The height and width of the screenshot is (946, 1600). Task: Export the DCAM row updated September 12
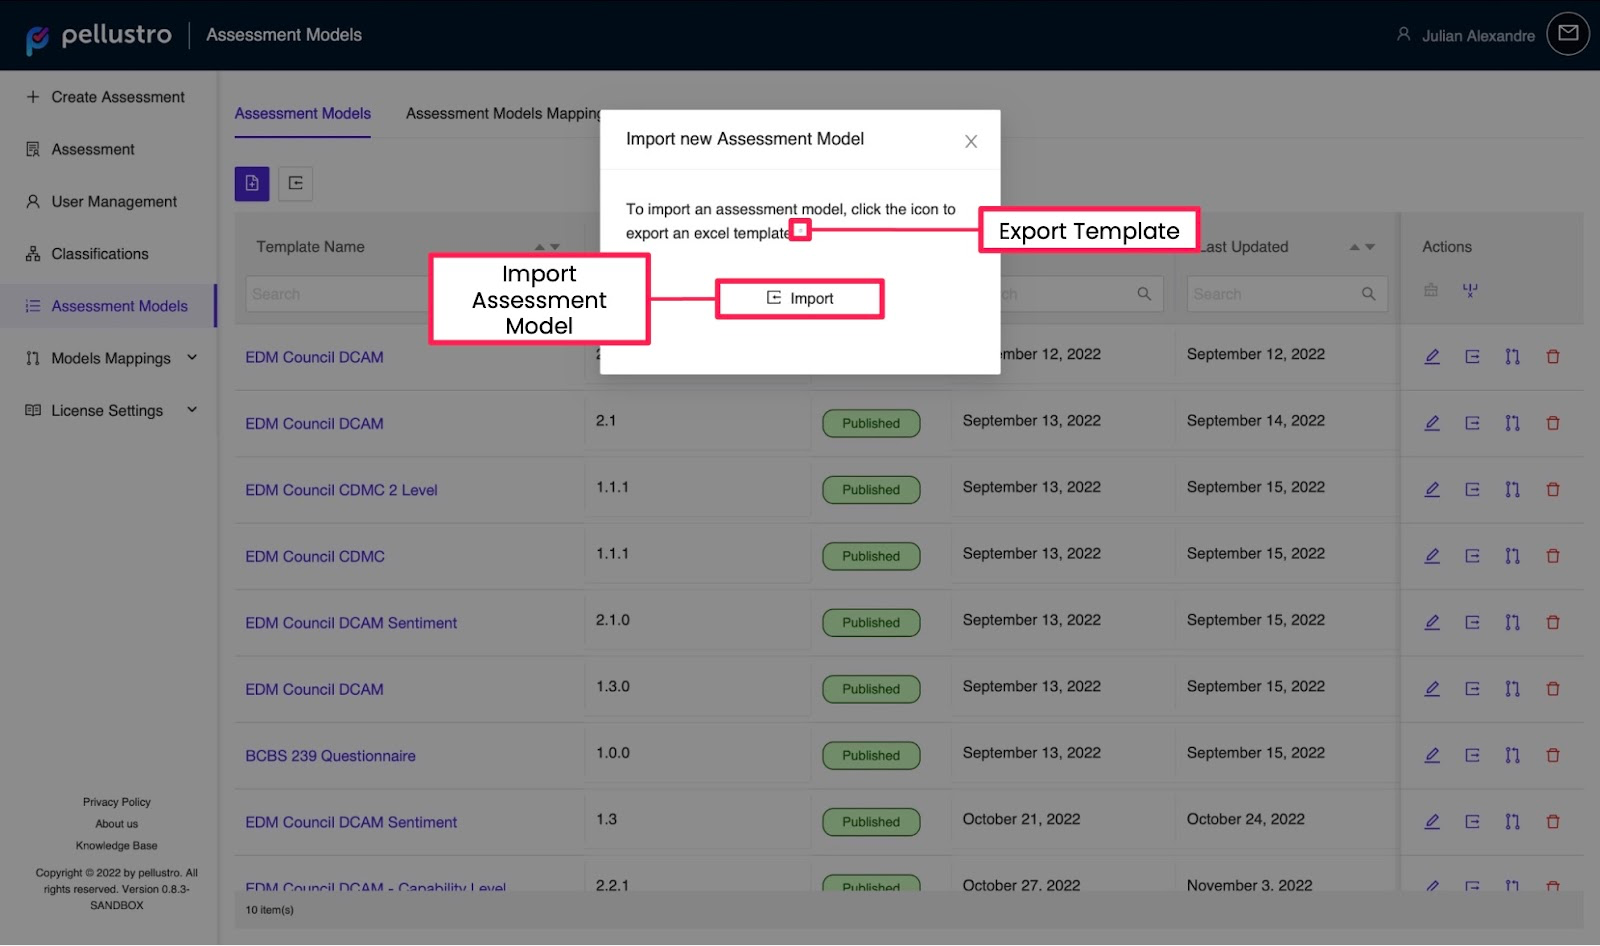[x=1472, y=356]
